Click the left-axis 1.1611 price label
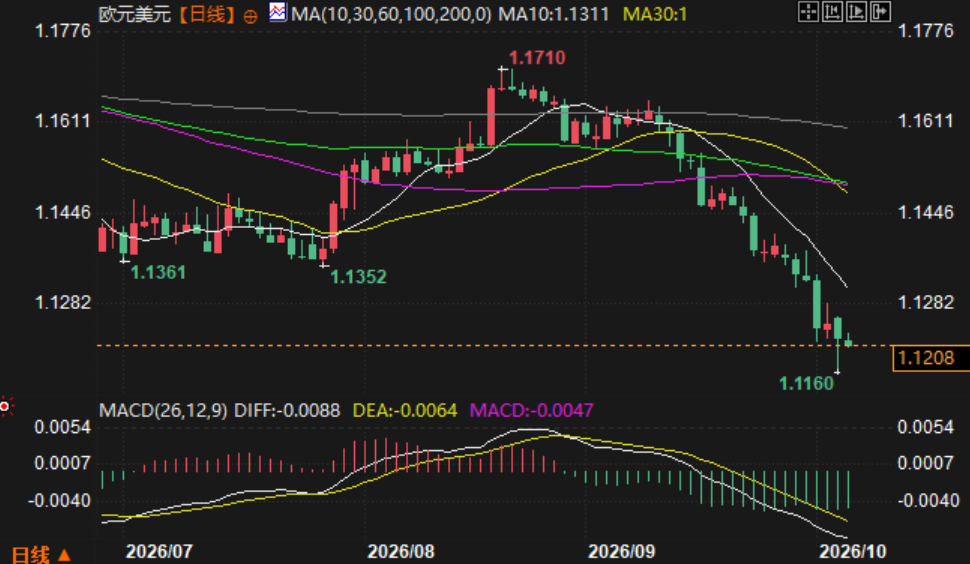Screen dimensions: 970x564 [62, 121]
